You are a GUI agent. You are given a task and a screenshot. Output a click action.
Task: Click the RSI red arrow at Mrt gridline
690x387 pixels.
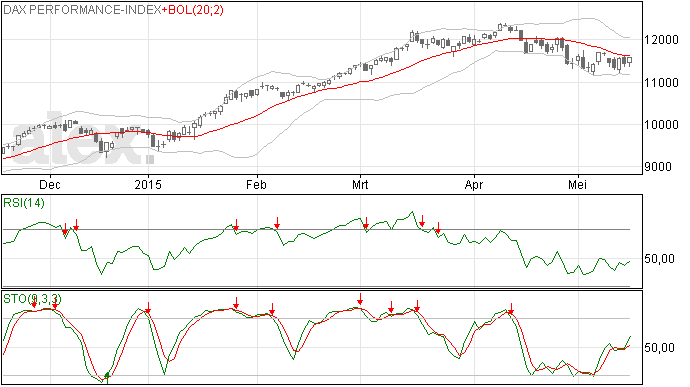[x=366, y=223]
